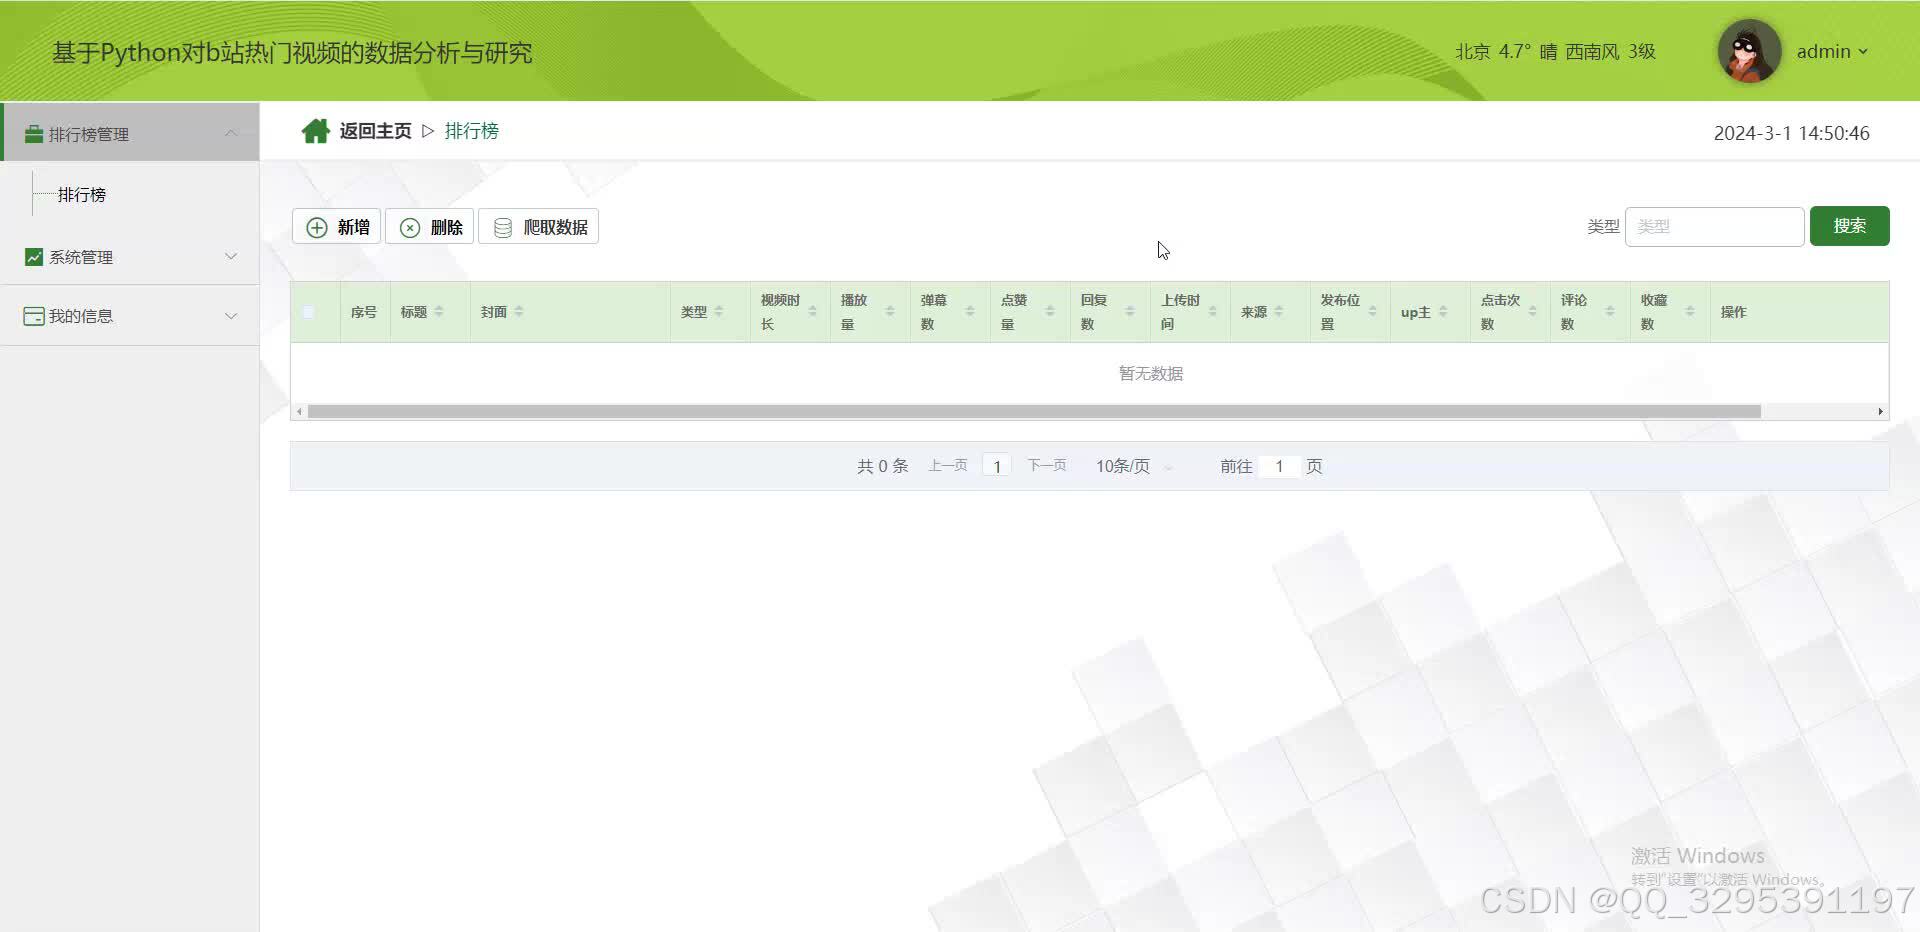Click the home icon in breadcrumb

[x=316, y=131]
